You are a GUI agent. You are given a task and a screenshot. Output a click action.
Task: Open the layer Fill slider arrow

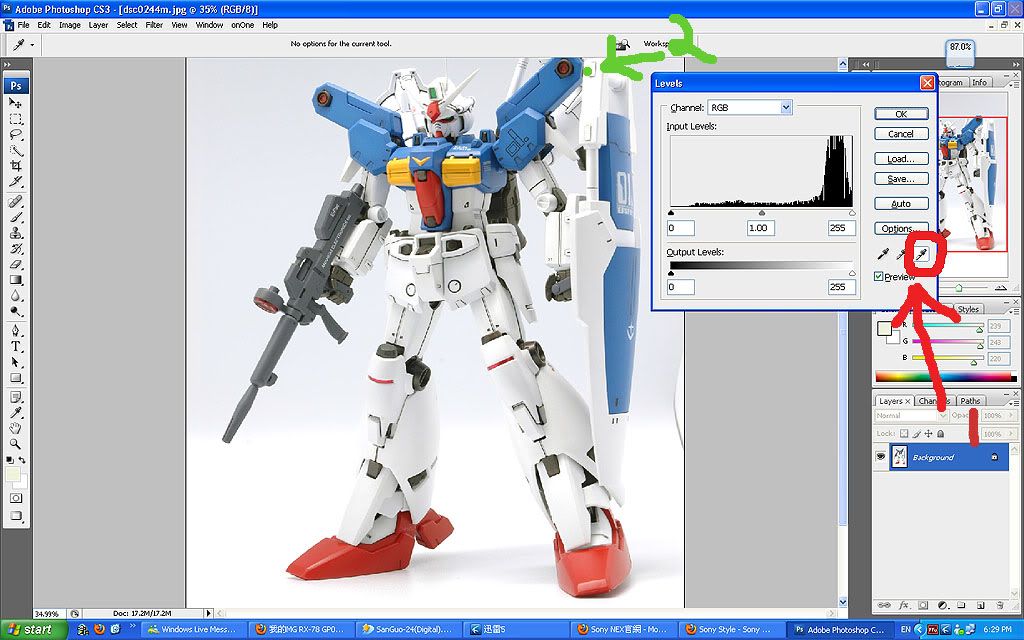(x=1011, y=434)
